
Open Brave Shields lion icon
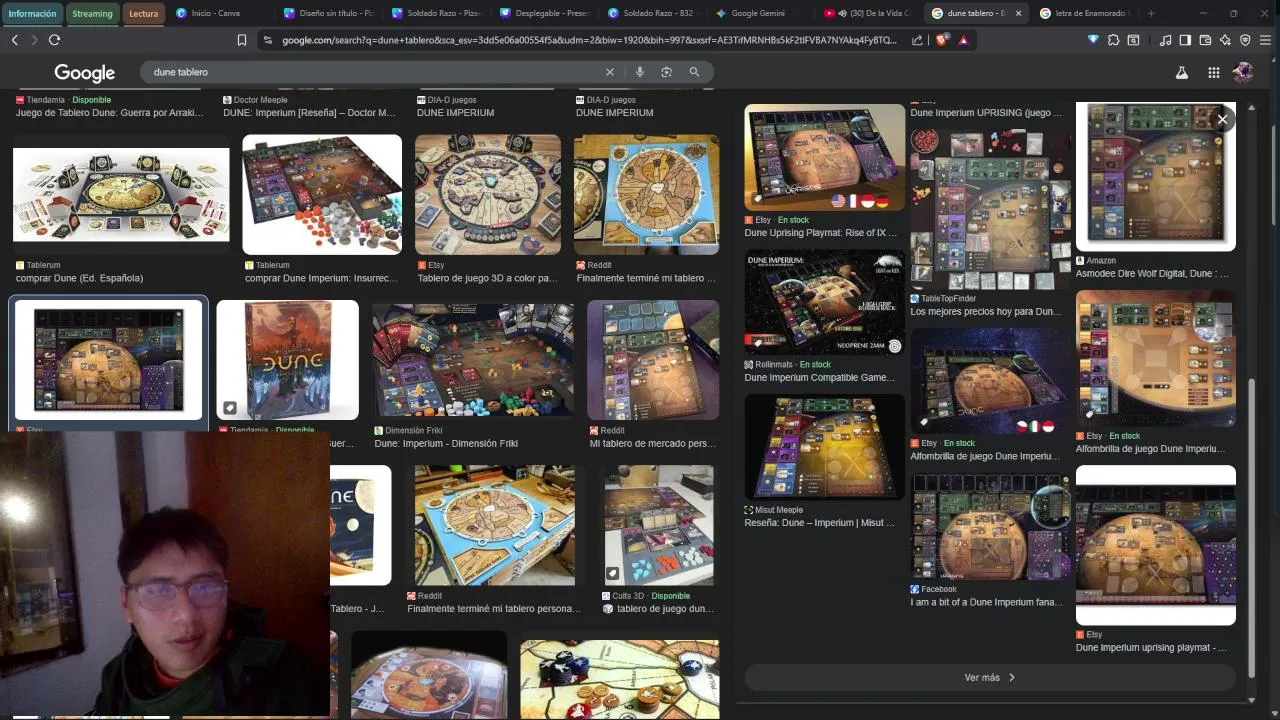tap(941, 40)
